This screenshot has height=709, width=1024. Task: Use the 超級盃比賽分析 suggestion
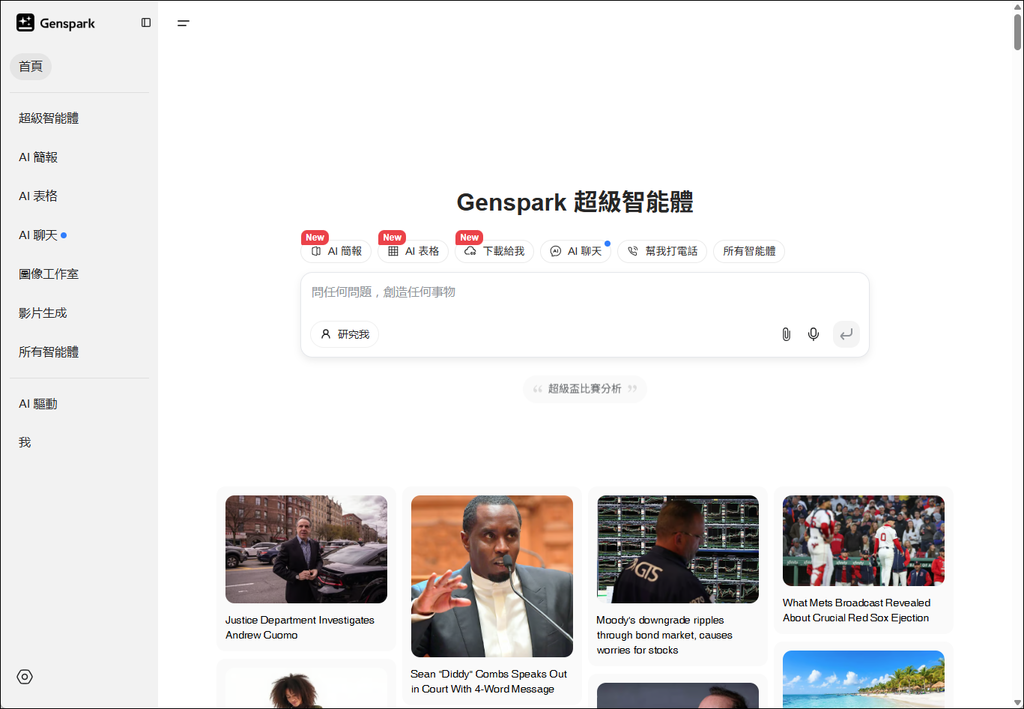tap(584, 389)
